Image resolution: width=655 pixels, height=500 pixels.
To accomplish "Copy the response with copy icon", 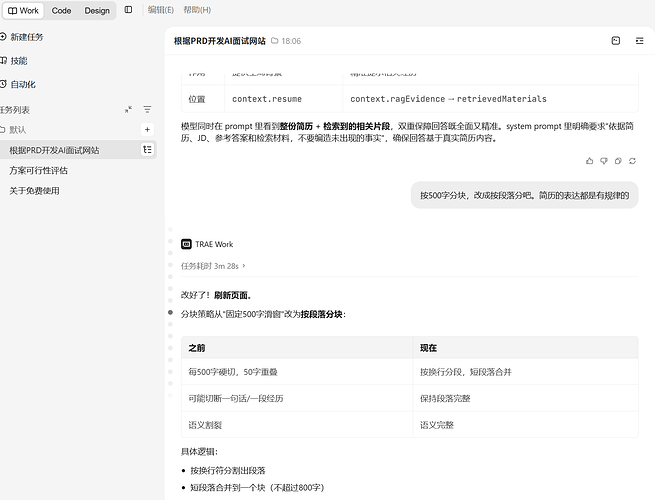I will 618,161.
